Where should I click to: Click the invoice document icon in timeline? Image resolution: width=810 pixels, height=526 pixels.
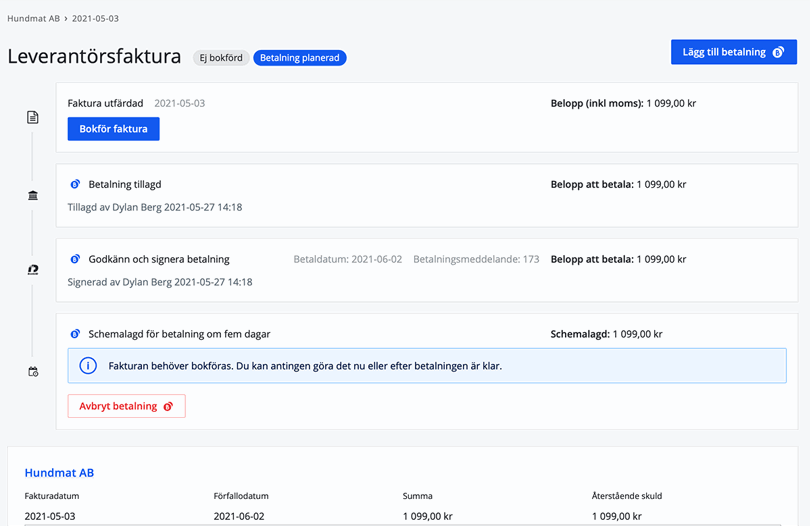click(33, 117)
